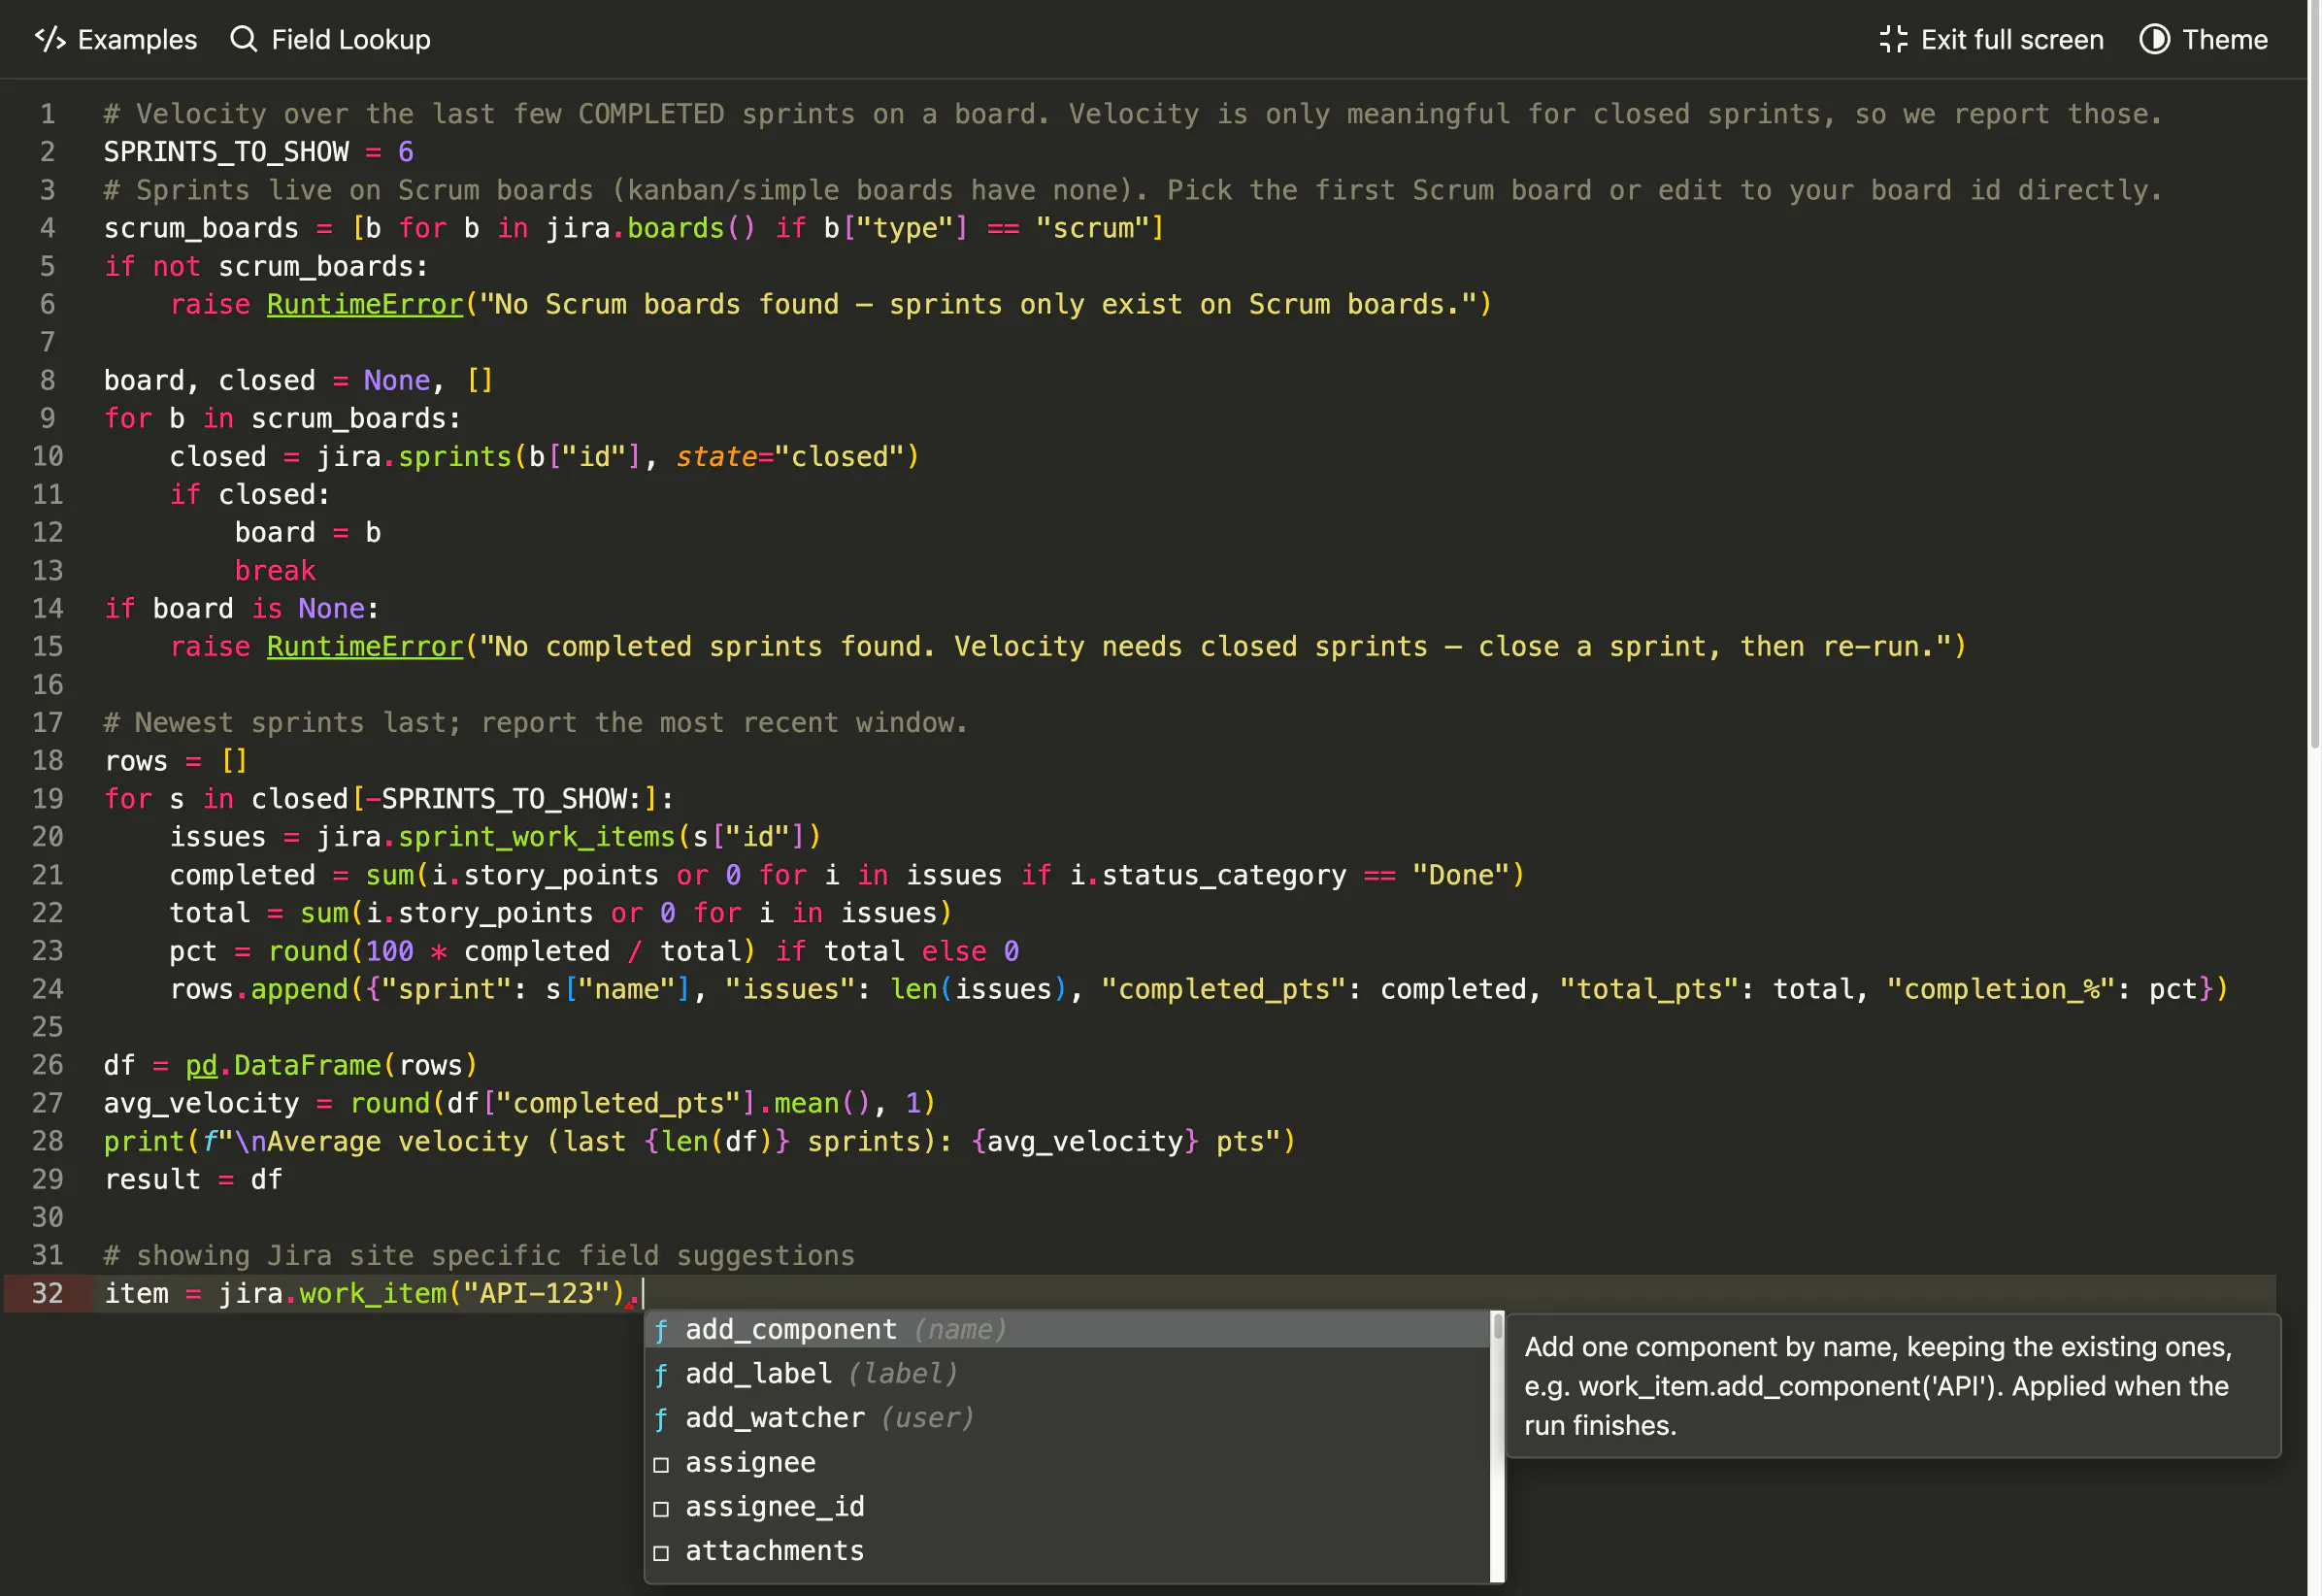The width and height of the screenshot is (2322, 1596).
Task: Click the comment on line 3
Action: 1134,190
